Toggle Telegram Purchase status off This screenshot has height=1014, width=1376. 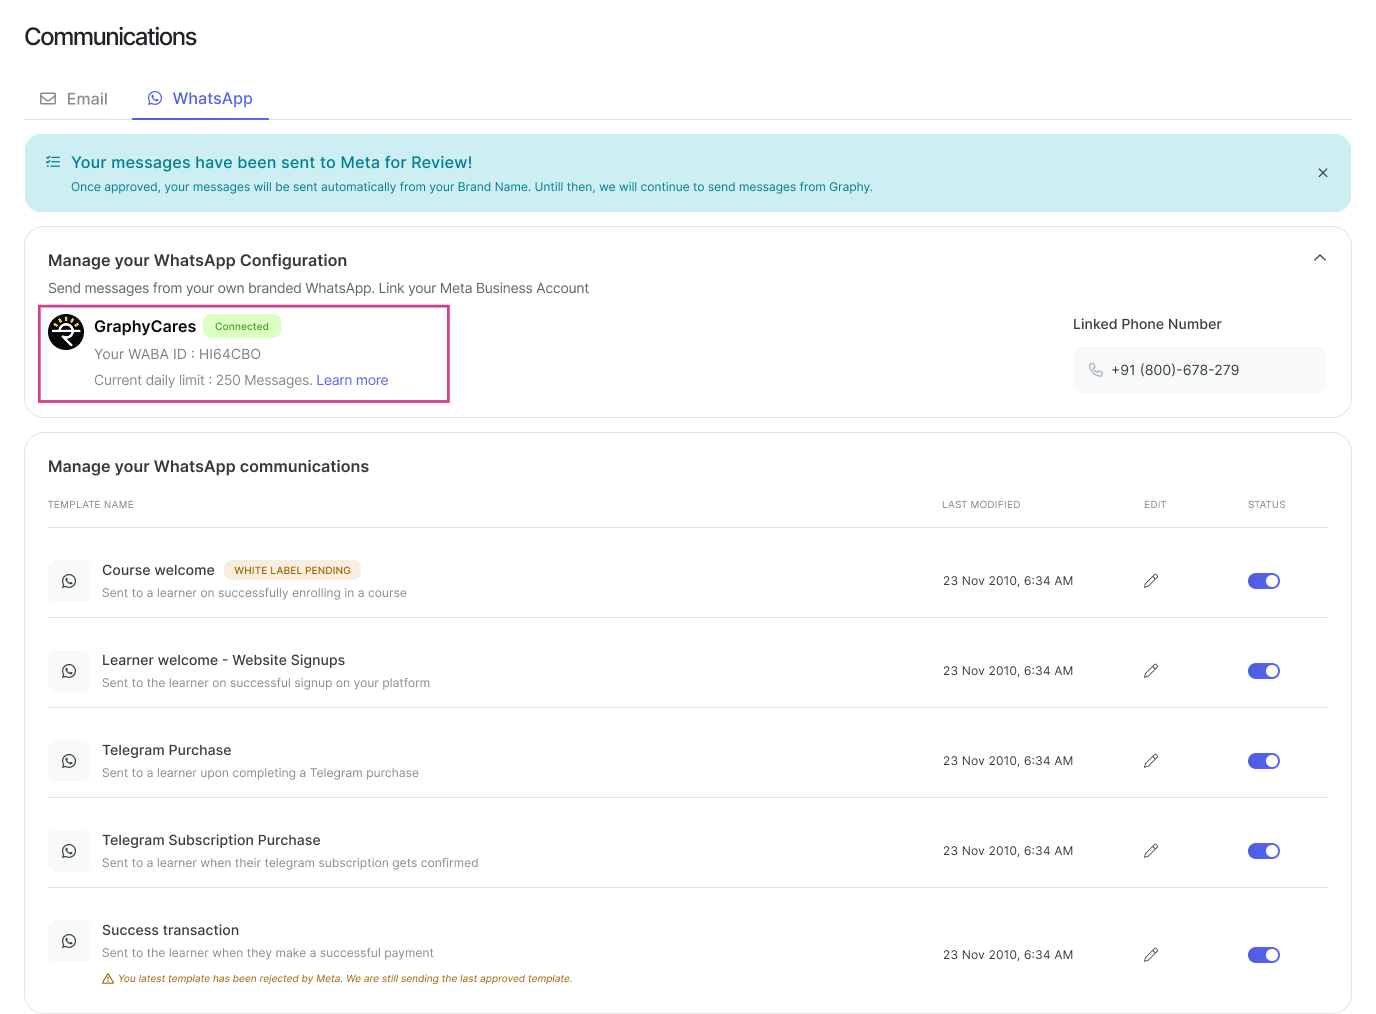click(x=1263, y=761)
